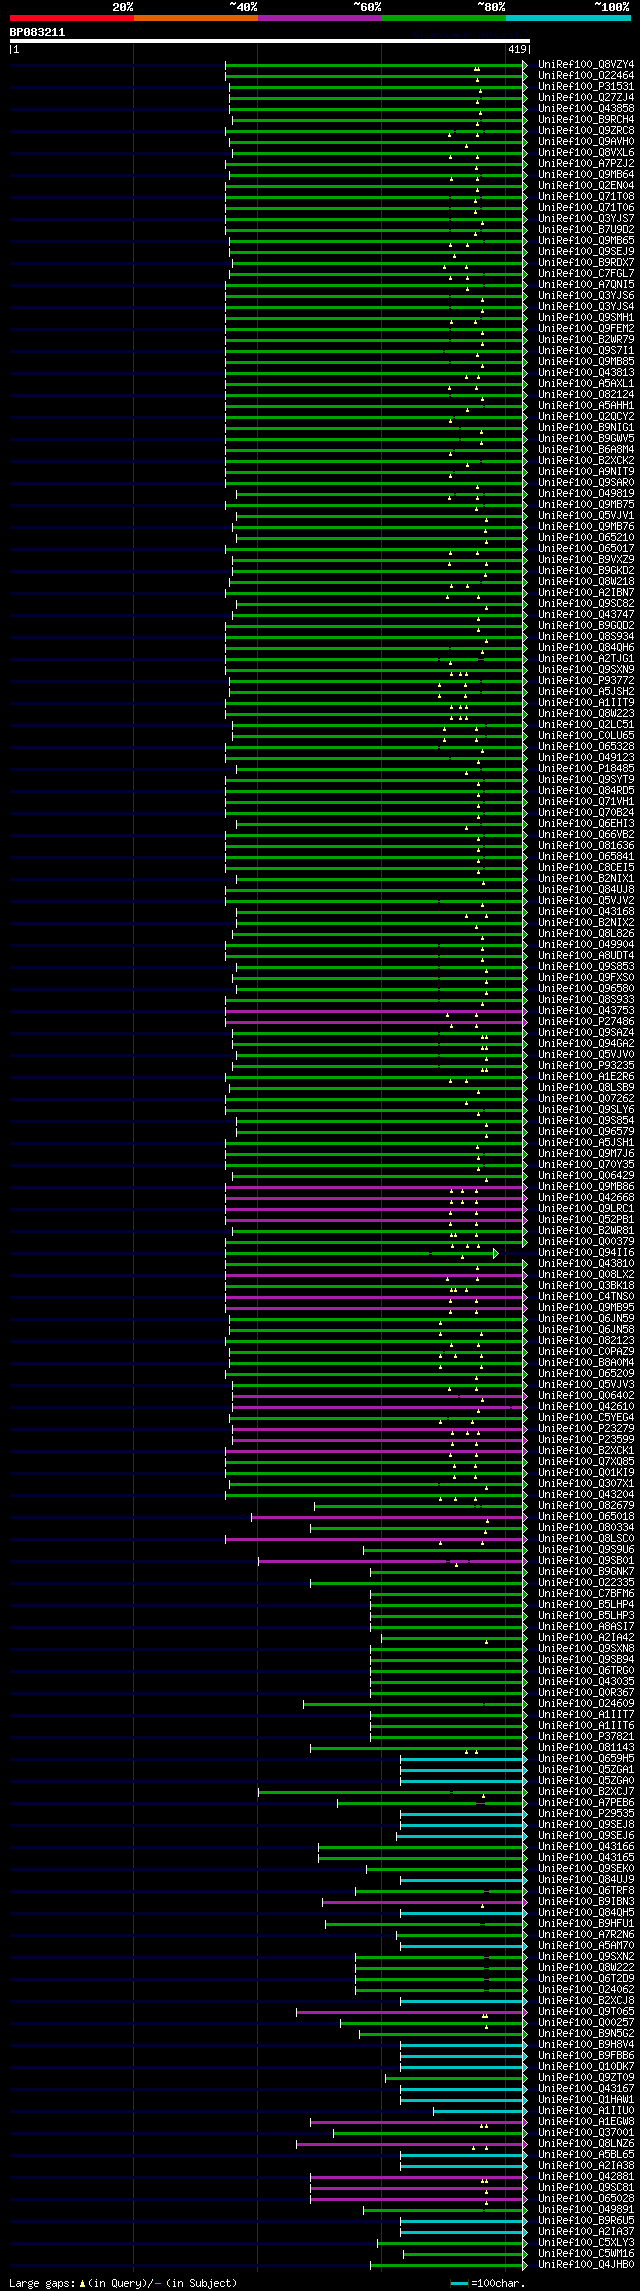640x2291 pixels.
Task: Click the cyan alignment bar for UniRef100_Q5ZGA1
Action: [461, 1770]
